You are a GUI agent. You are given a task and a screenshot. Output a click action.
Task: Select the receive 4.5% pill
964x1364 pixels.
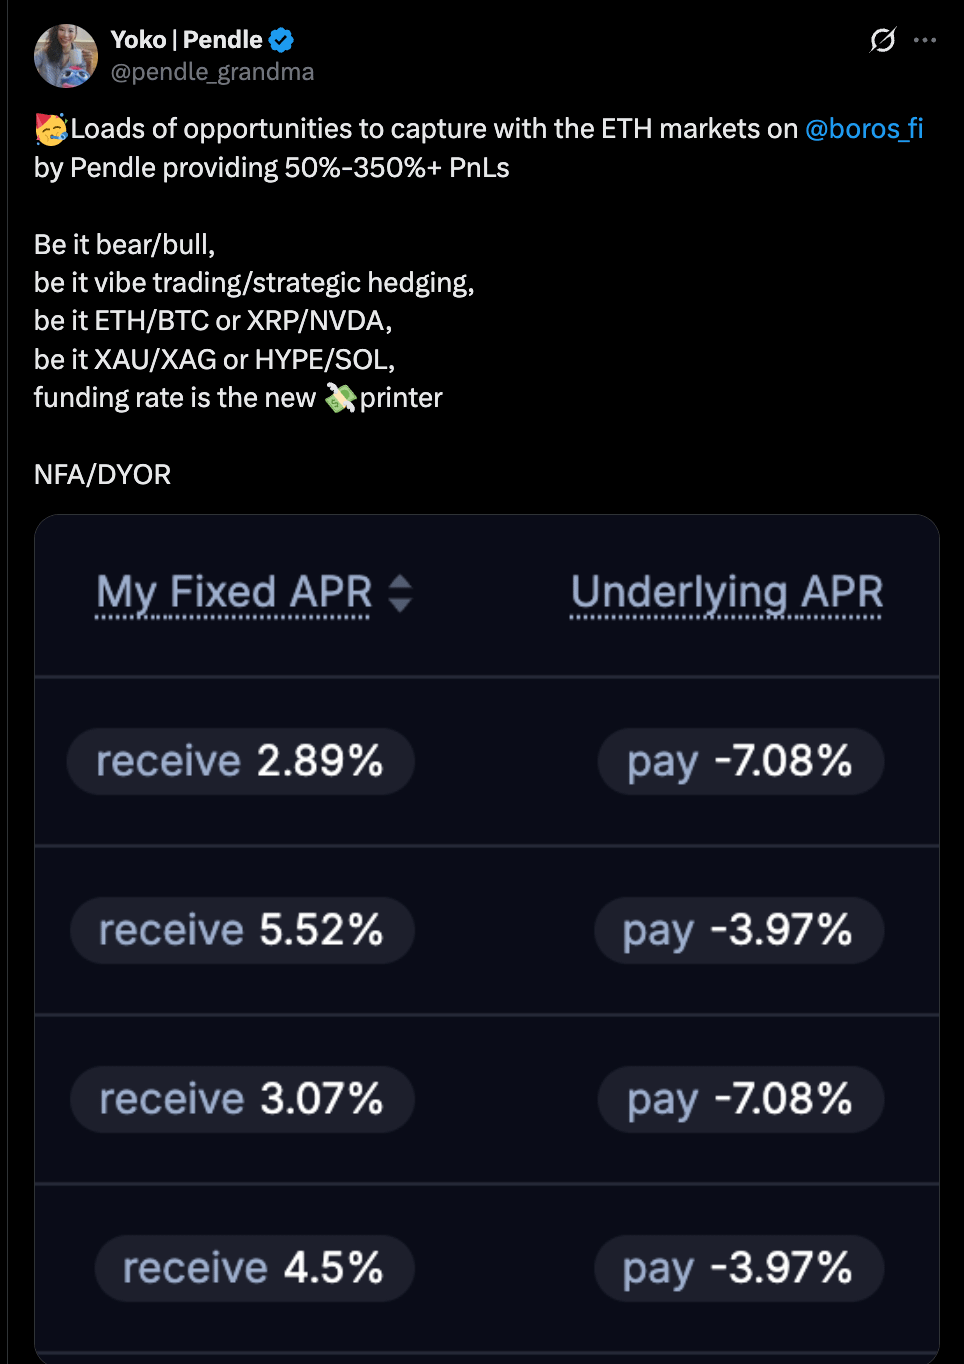point(254,1268)
